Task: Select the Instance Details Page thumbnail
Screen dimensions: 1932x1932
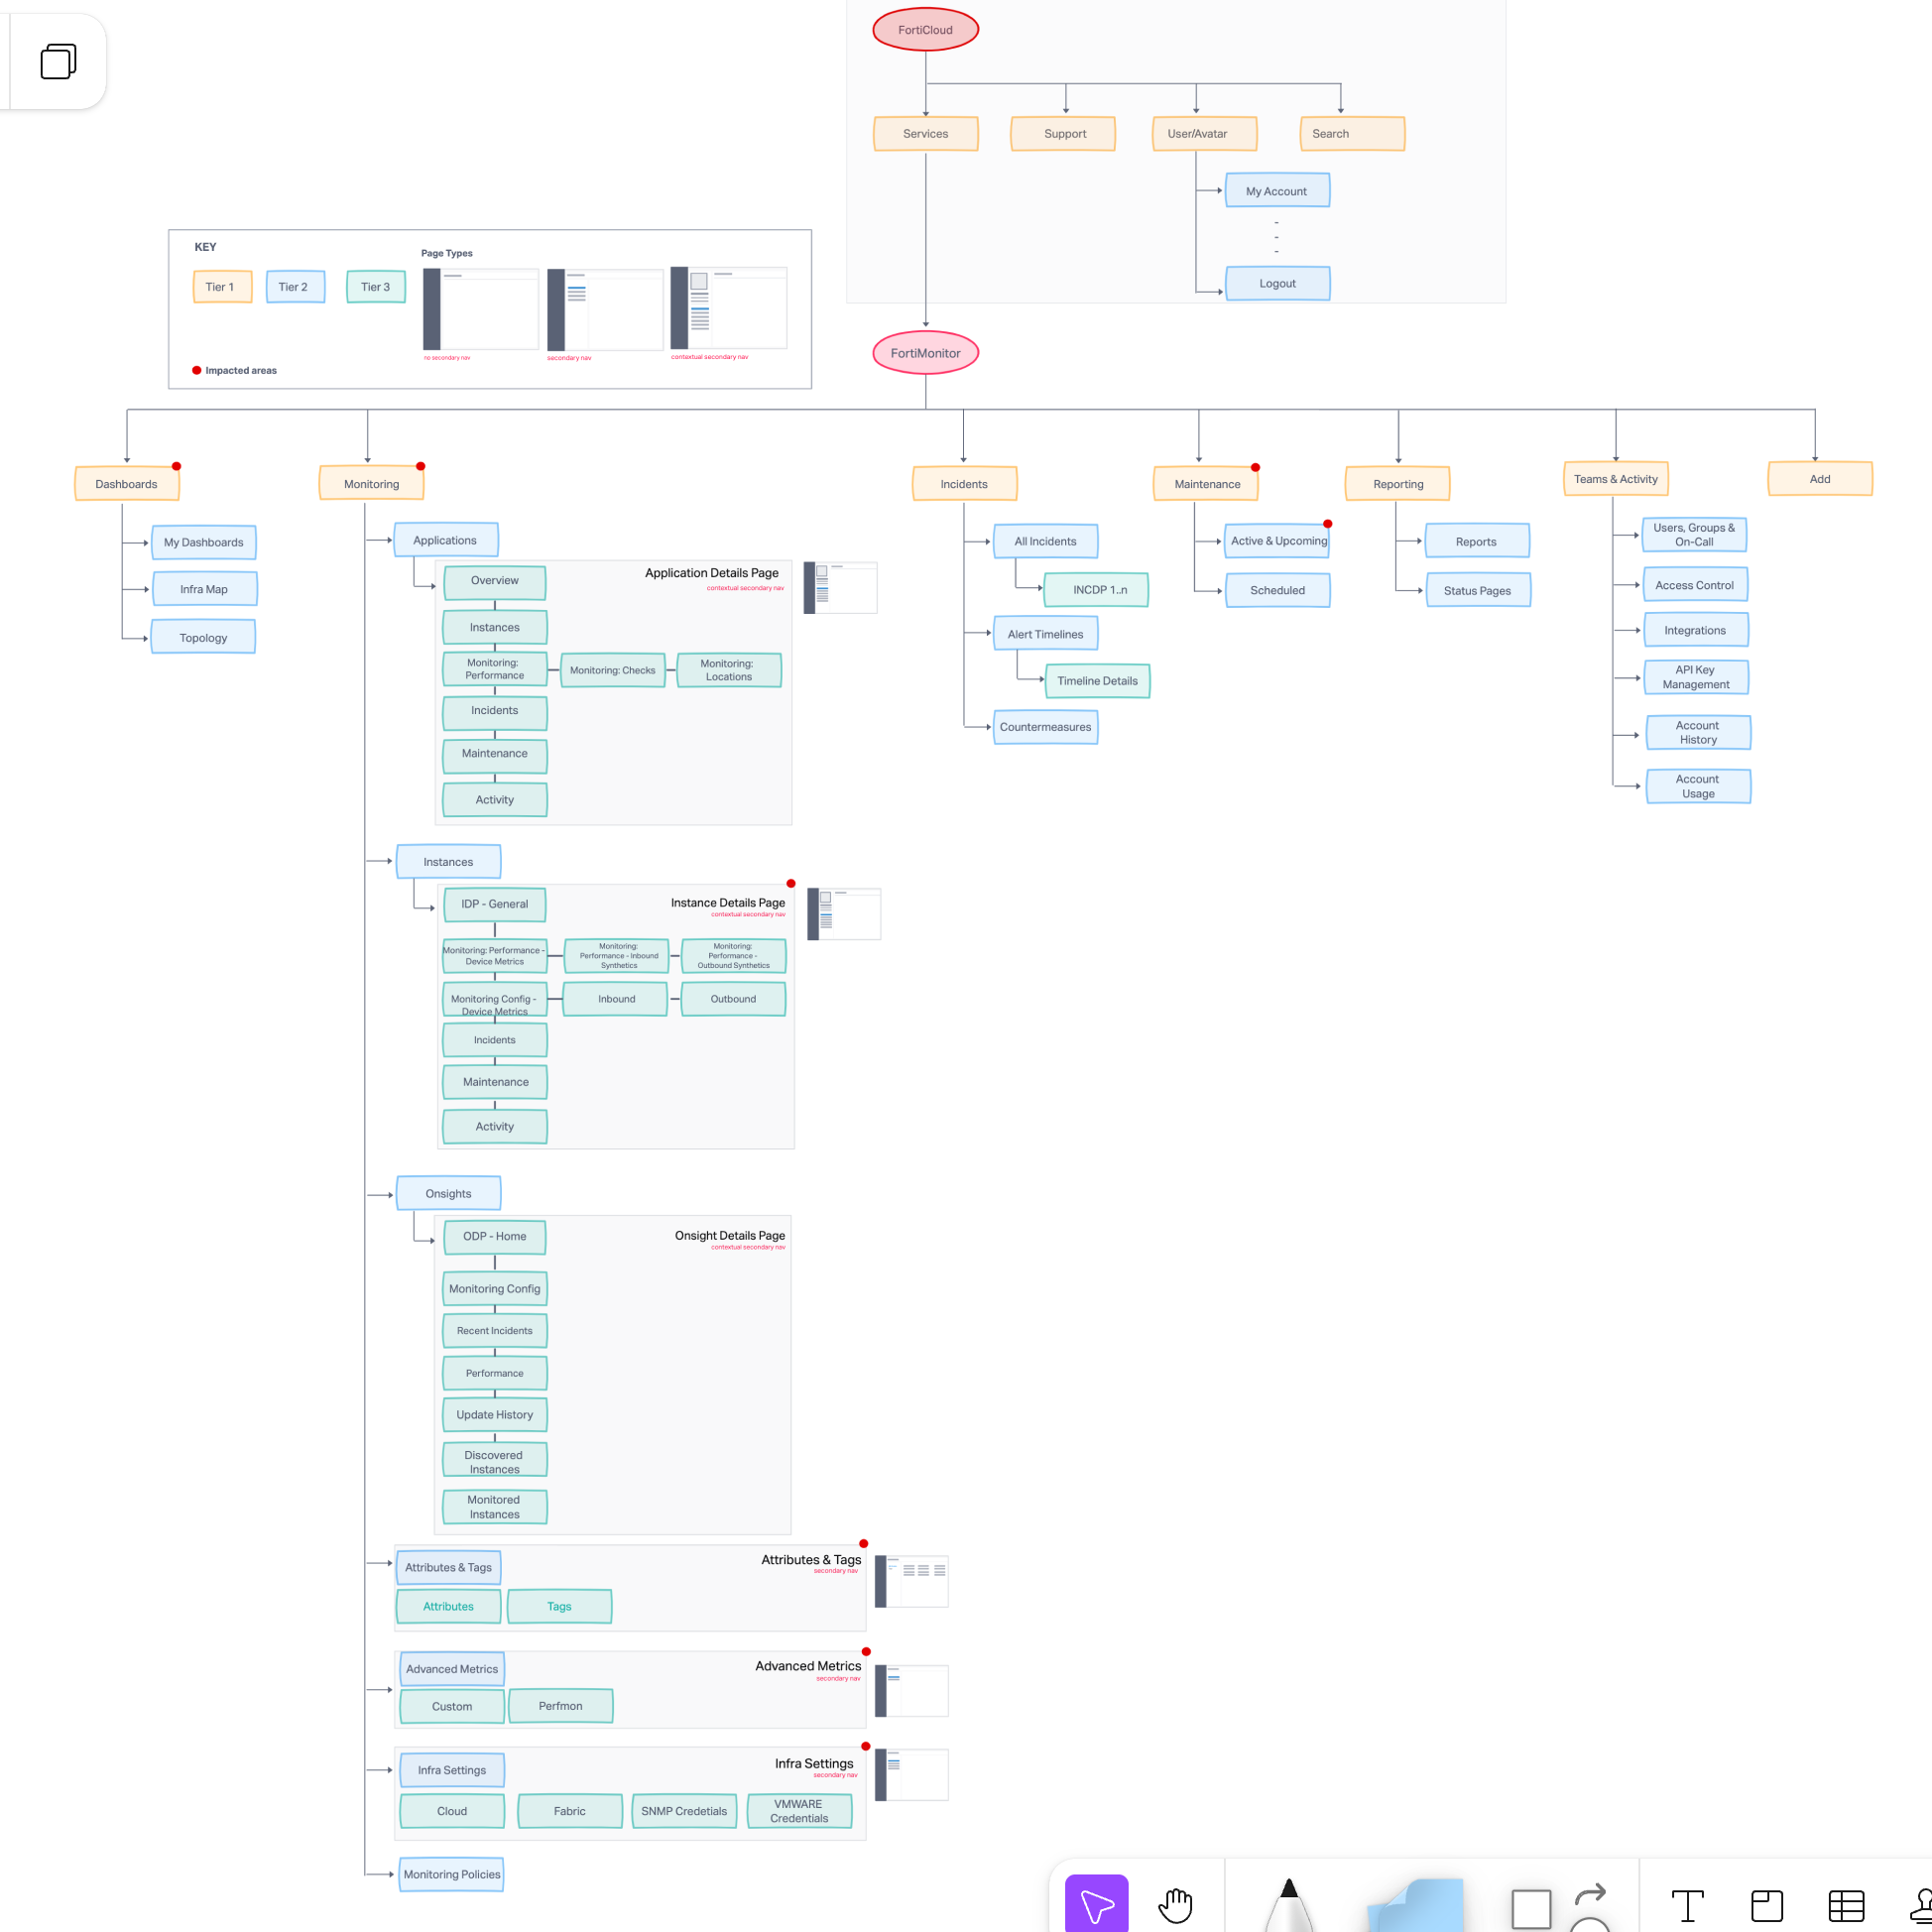Action: pyautogui.click(x=843, y=913)
